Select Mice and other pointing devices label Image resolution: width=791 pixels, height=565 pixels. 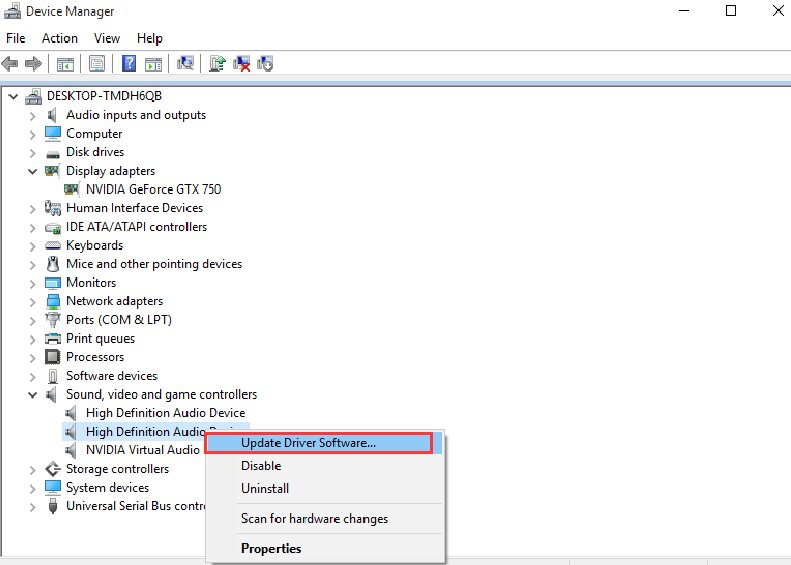154,264
